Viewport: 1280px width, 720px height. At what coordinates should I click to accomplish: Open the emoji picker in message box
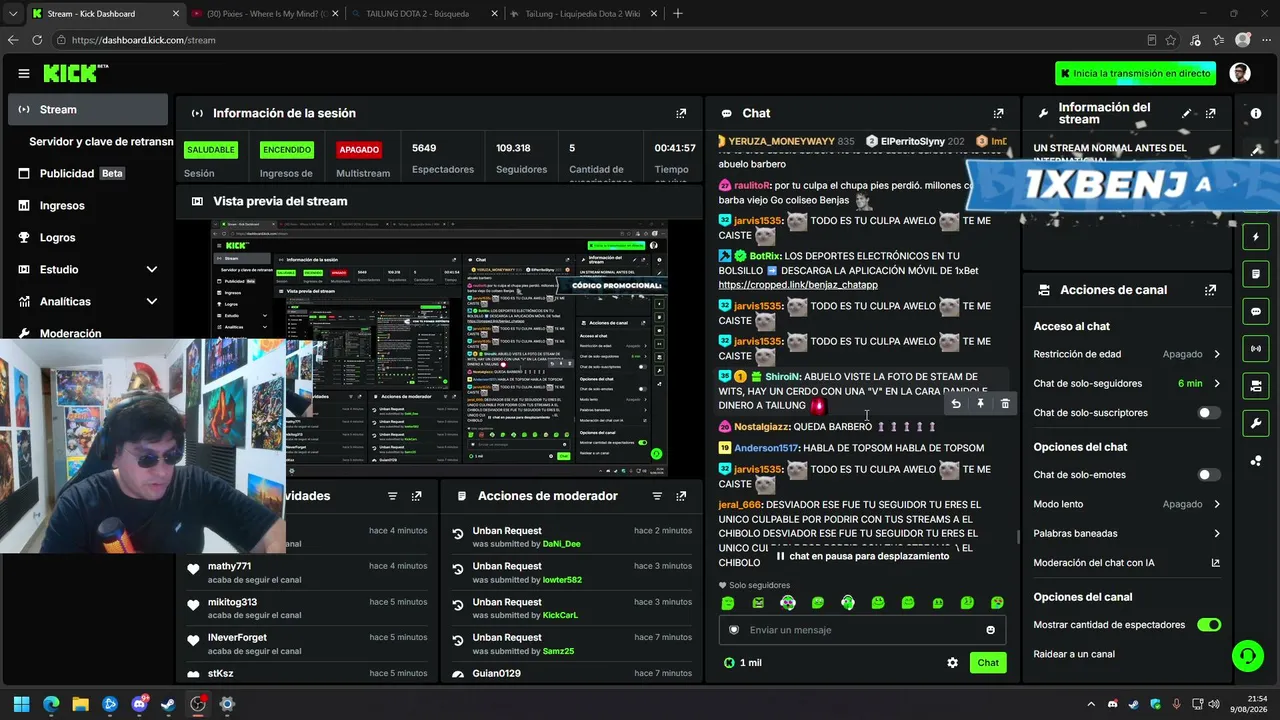(991, 630)
